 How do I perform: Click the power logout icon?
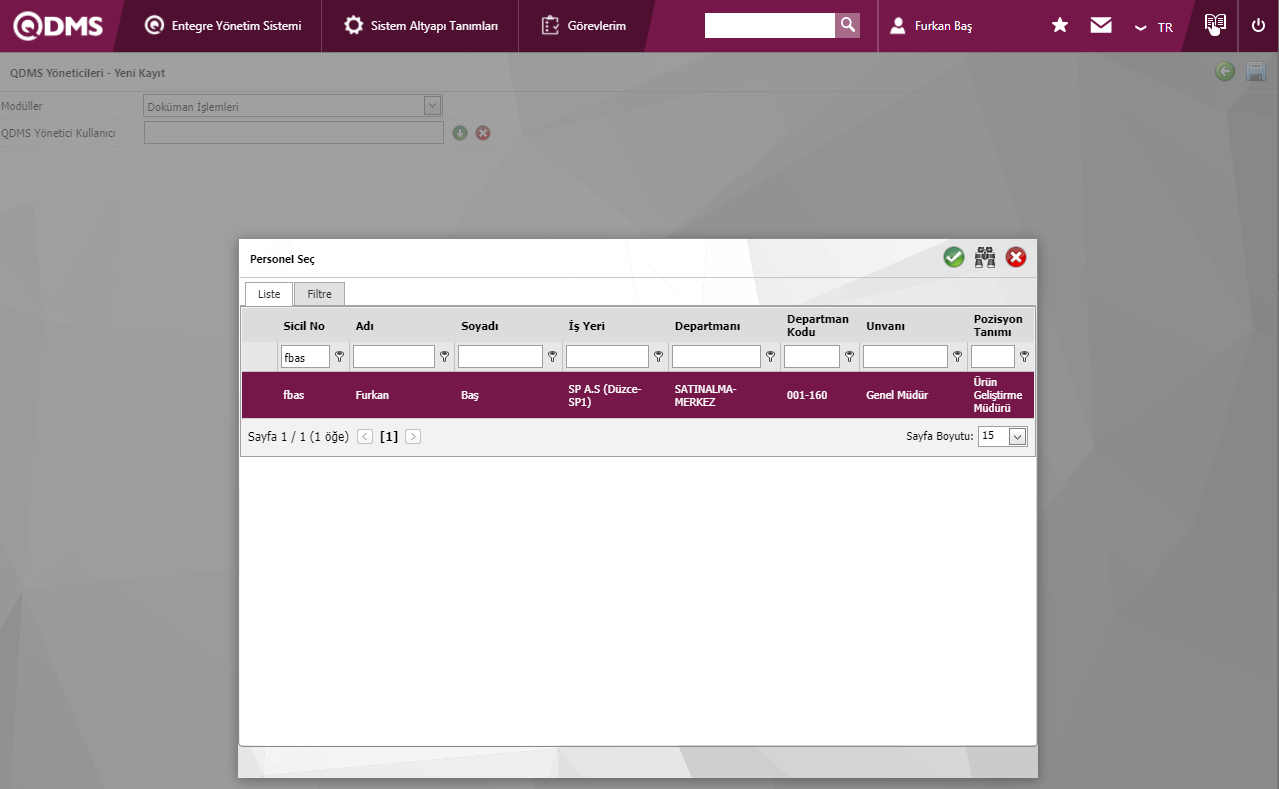(1258, 26)
